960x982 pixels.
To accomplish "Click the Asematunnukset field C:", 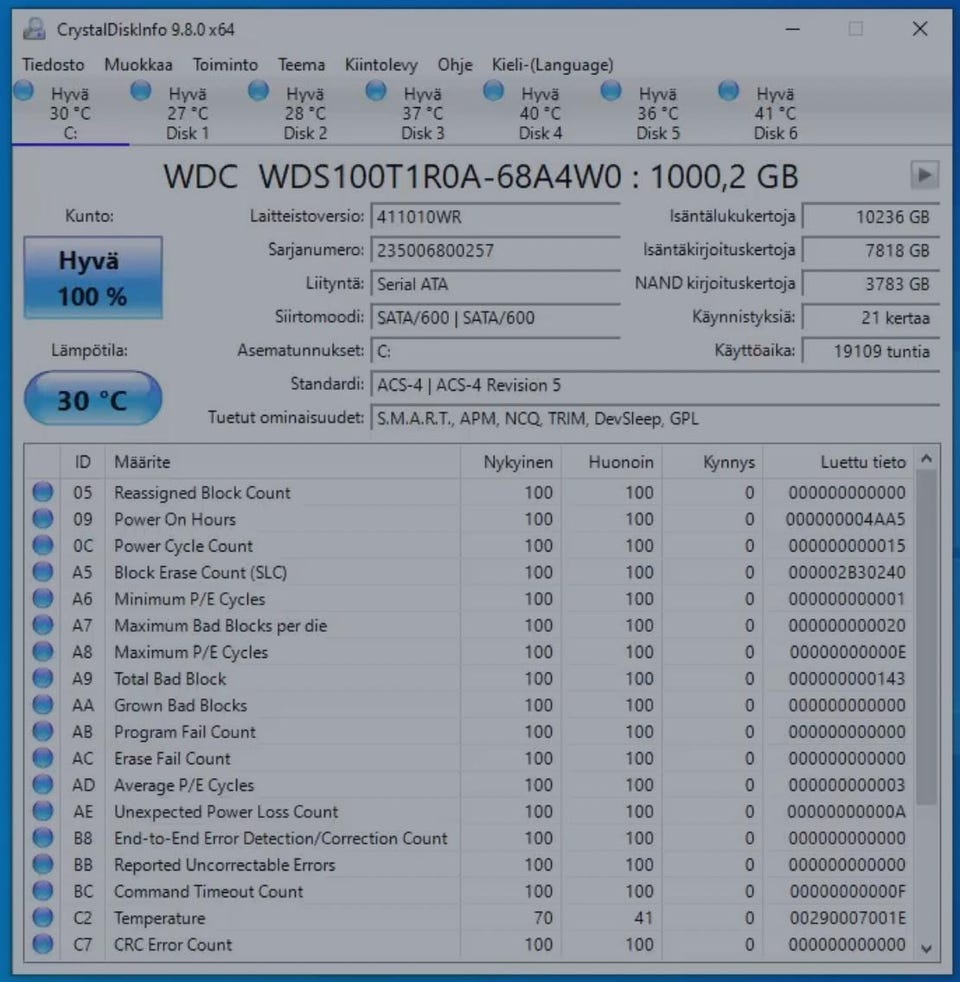I will 495,351.
